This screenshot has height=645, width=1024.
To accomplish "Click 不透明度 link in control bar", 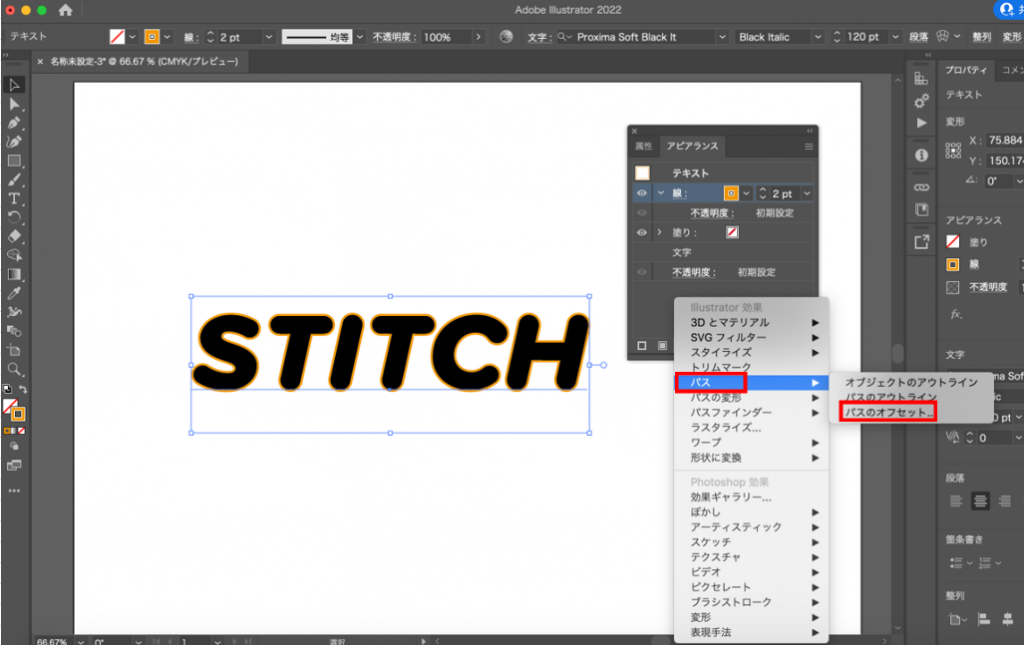I will (x=394, y=37).
